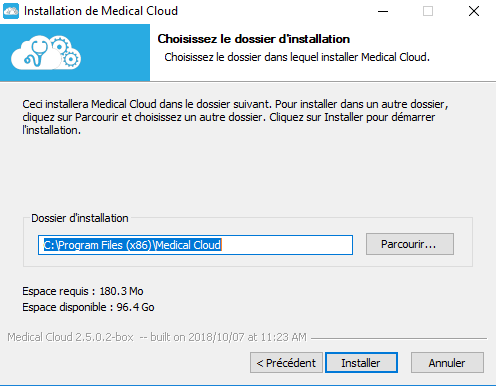Screen dimensions: 496x386
Task: Cancel setup with the Annuler button
Action: pos(447,363)
